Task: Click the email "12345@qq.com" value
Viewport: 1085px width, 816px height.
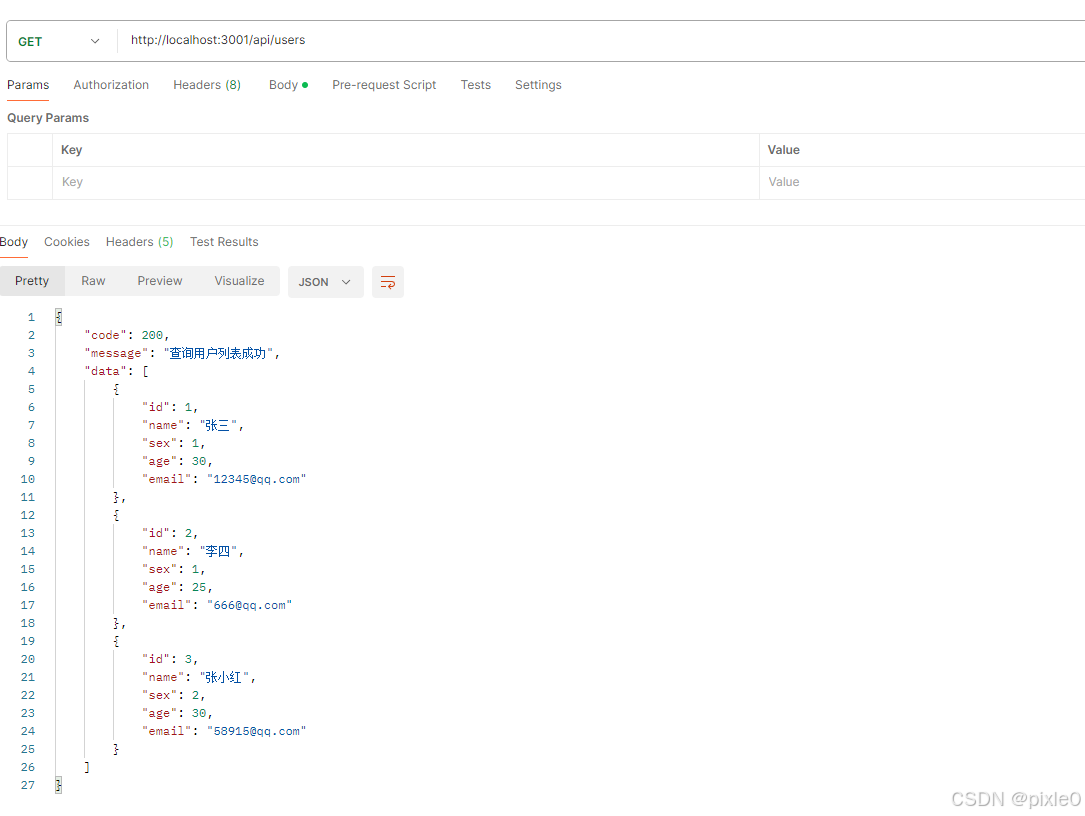Action: coord(256,480)
